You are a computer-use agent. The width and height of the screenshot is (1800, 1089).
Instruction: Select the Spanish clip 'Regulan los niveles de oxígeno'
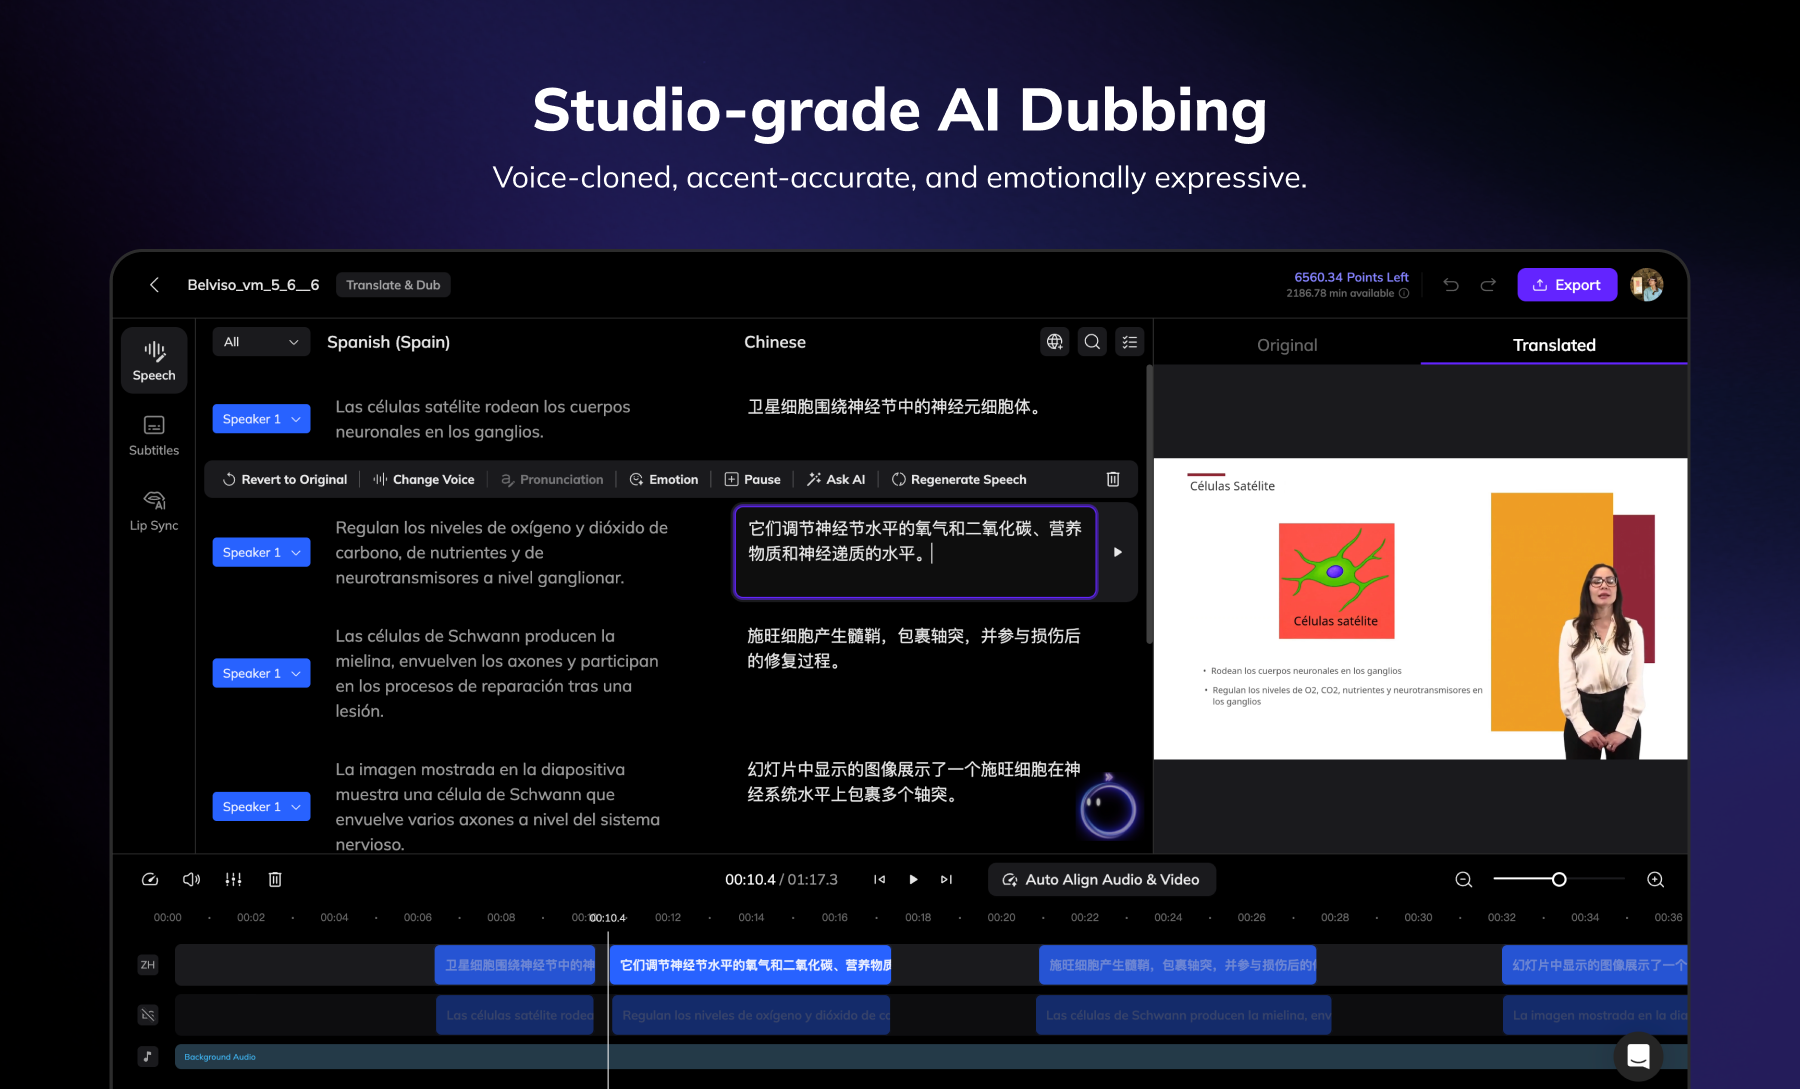751,1015
